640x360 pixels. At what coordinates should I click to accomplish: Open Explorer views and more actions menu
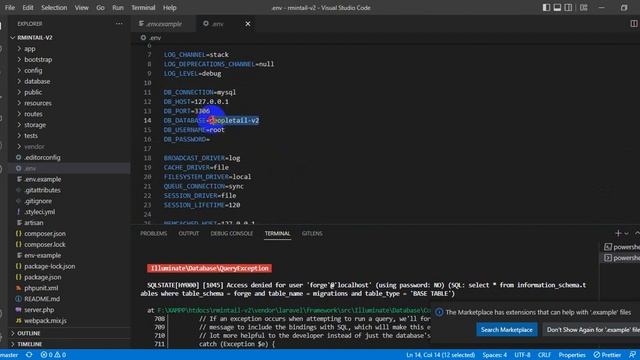(x=119, y=24)
